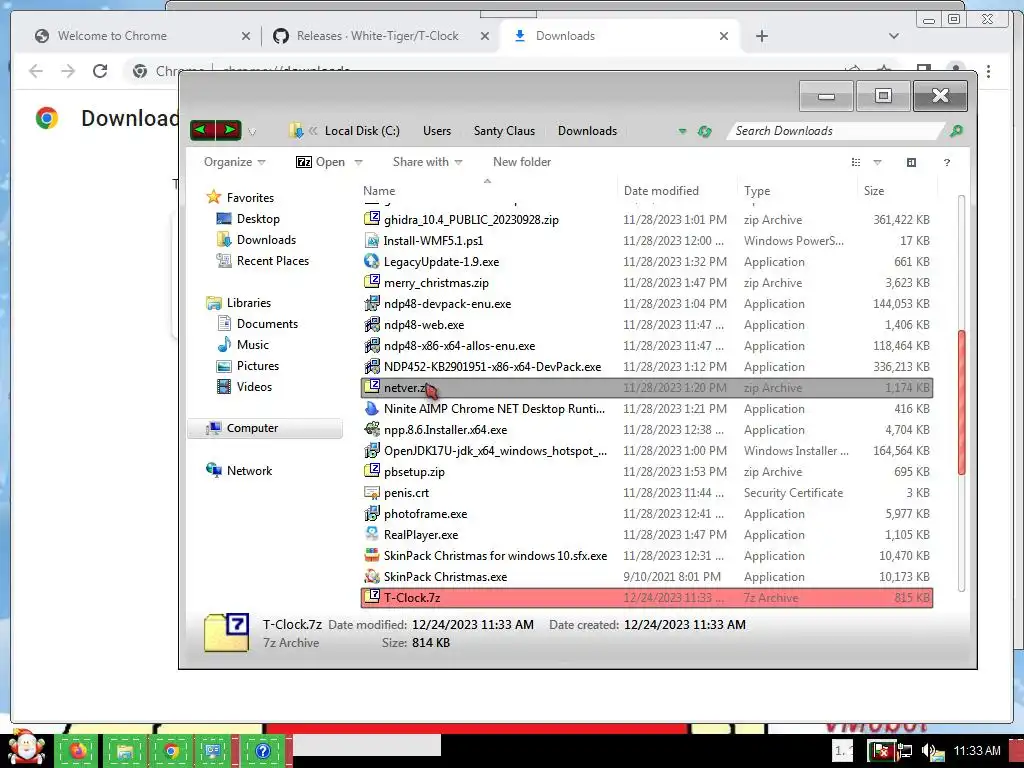Image resolution: width=1024 pixels, height=768 pixels.
Task: Click the green search magnifier icon
Action: [x=955, y=131]
